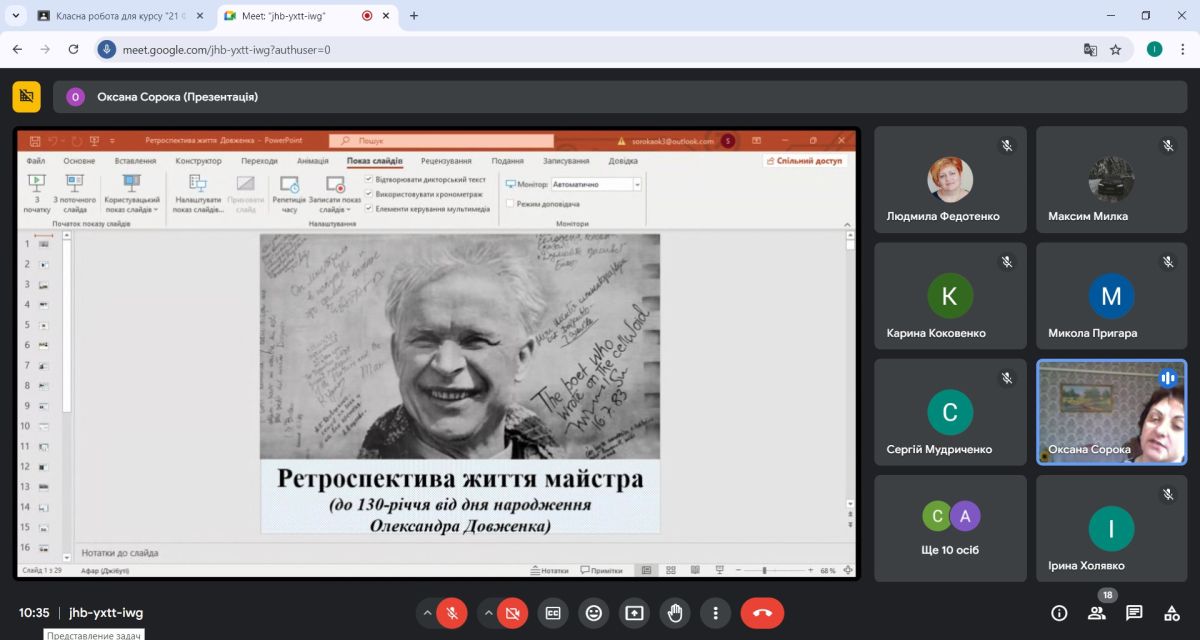Viewport: 1200px width, 640px height.
Task: Click the raise hand icon
Action: pyautogui.click(x=675, y=613)
